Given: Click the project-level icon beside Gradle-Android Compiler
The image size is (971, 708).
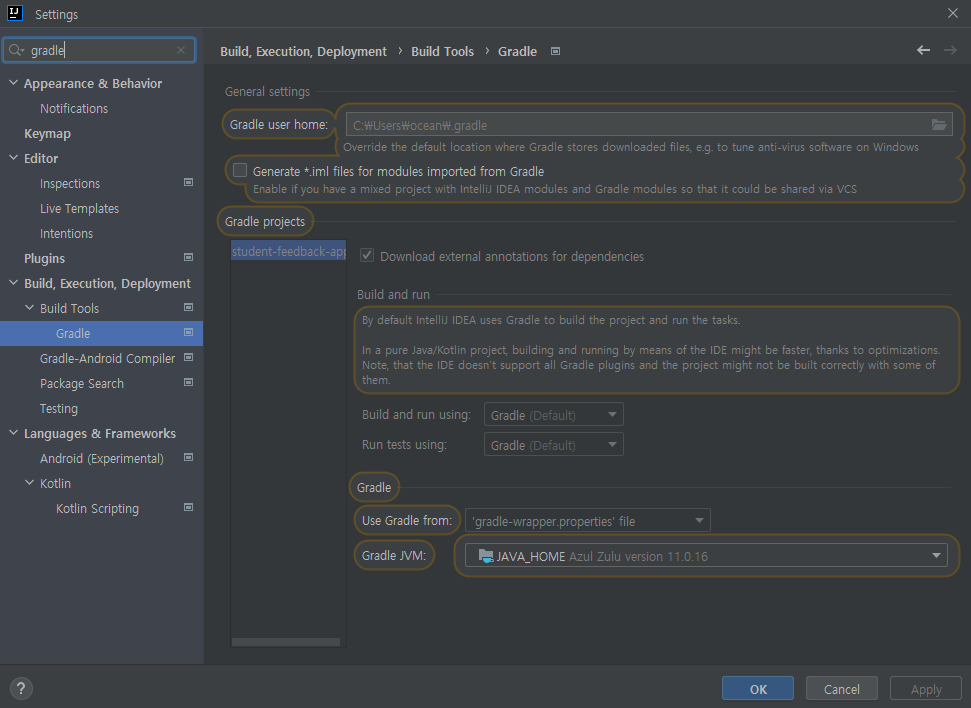Looking at the screenshot, I should click(189, 357).
